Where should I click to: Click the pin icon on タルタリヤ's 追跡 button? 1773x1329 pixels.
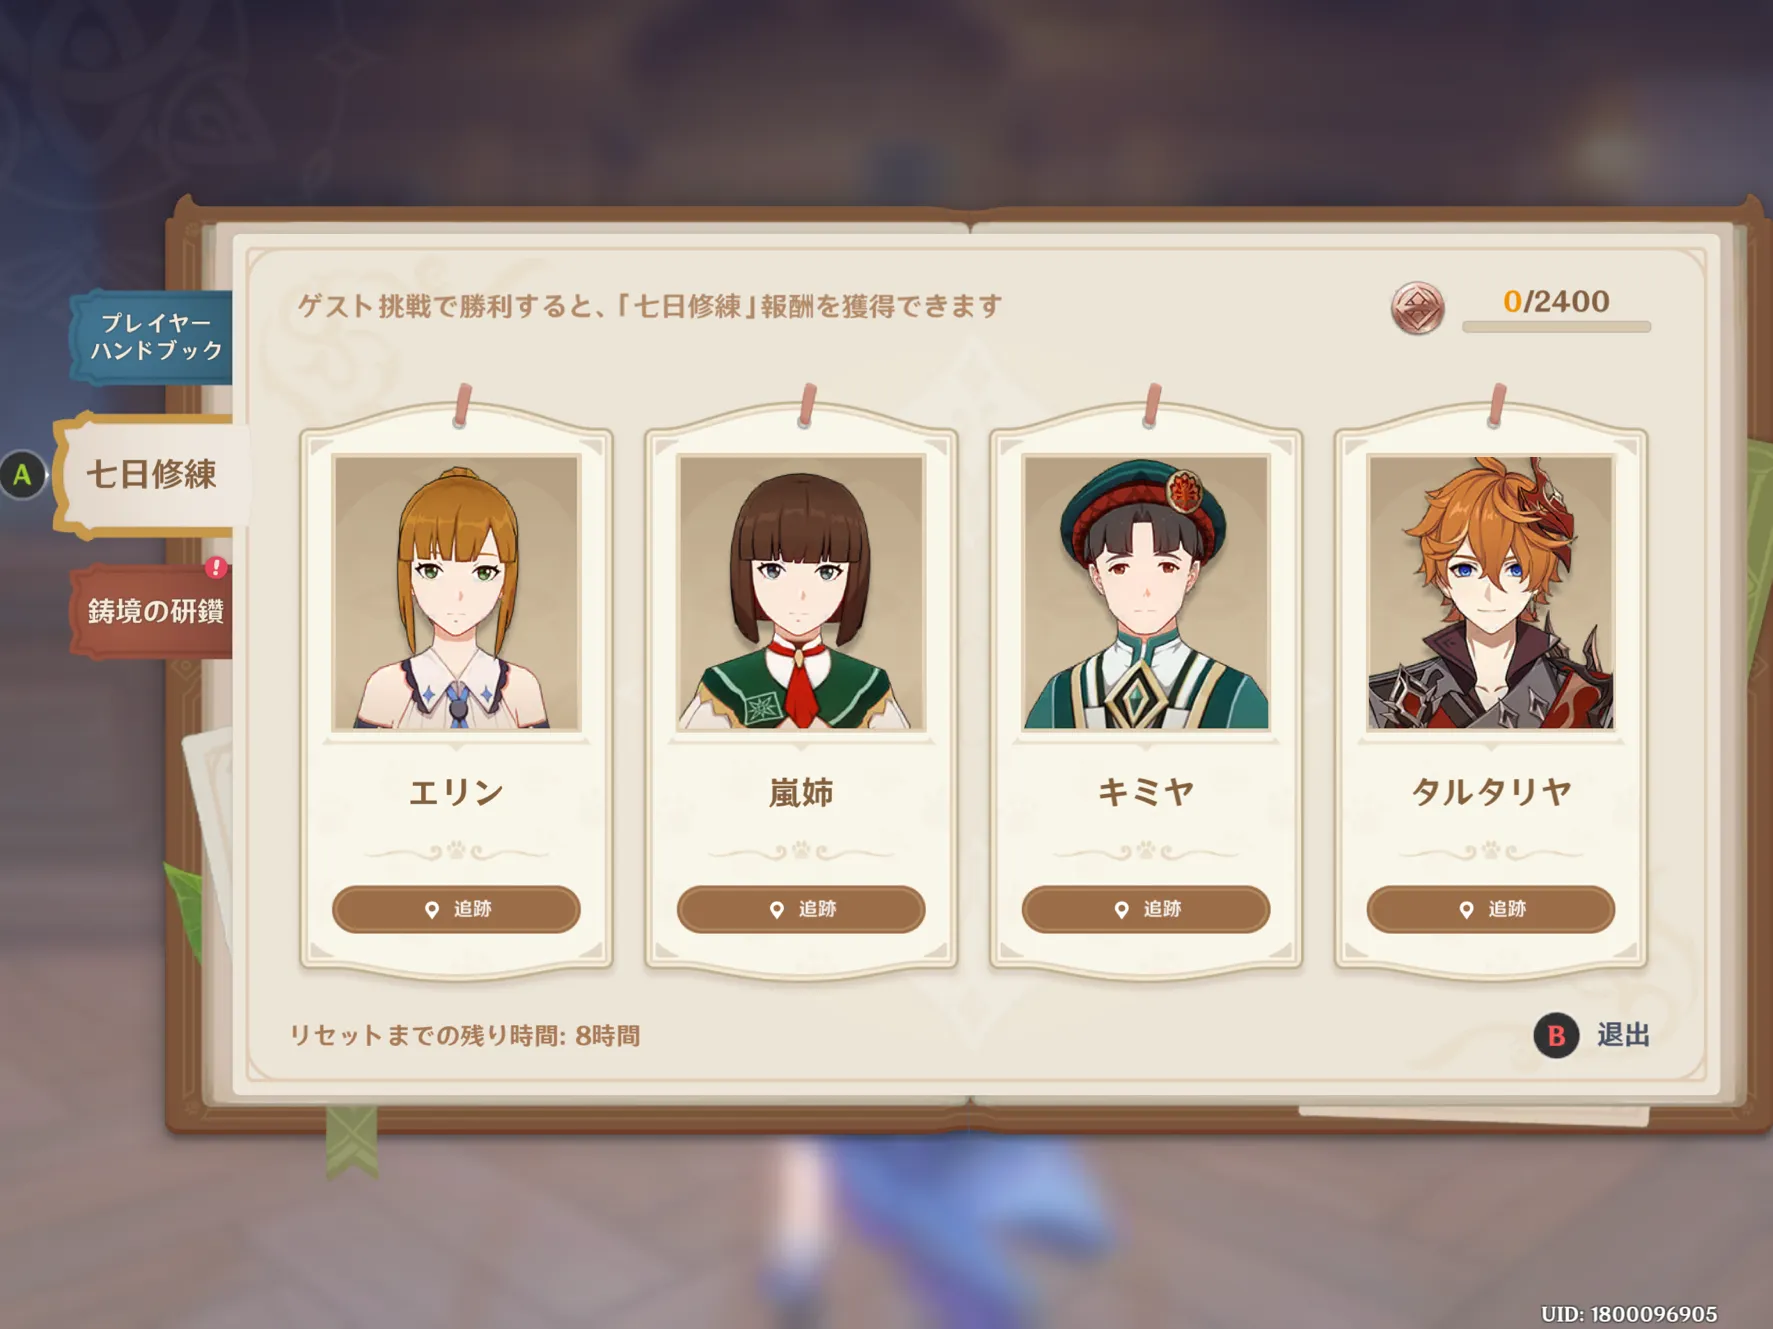click(x=1467, y=910)
